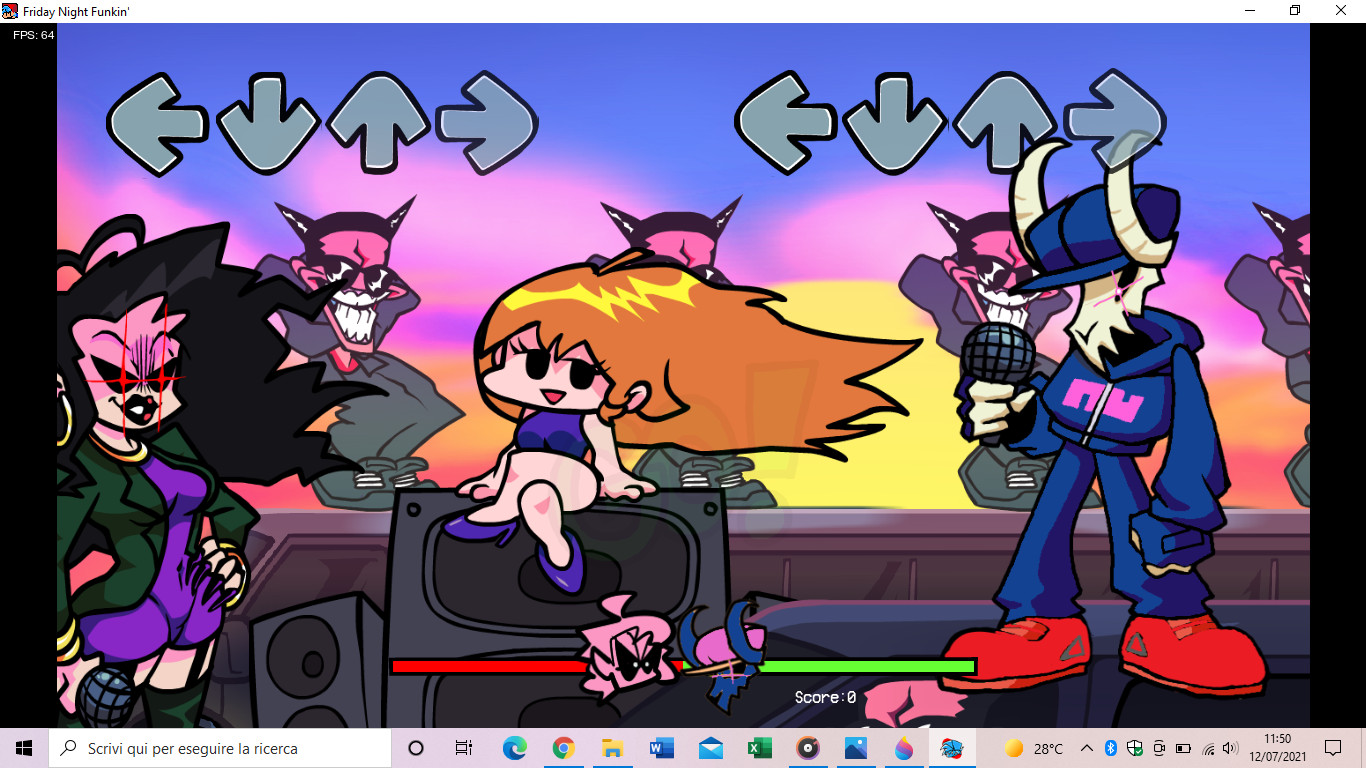Click in the Windows taskbar search box
This screenshot has width=1366, height=768.
pos(220,748)
